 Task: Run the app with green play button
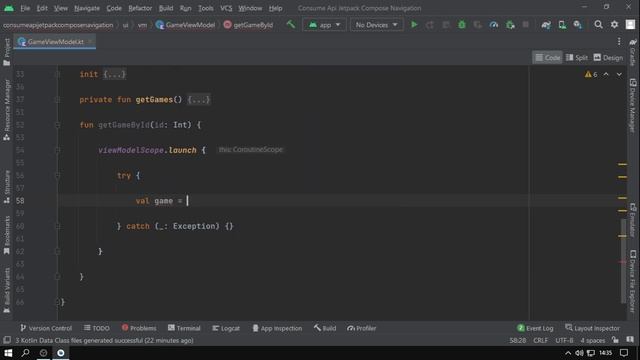coord(414,24)
